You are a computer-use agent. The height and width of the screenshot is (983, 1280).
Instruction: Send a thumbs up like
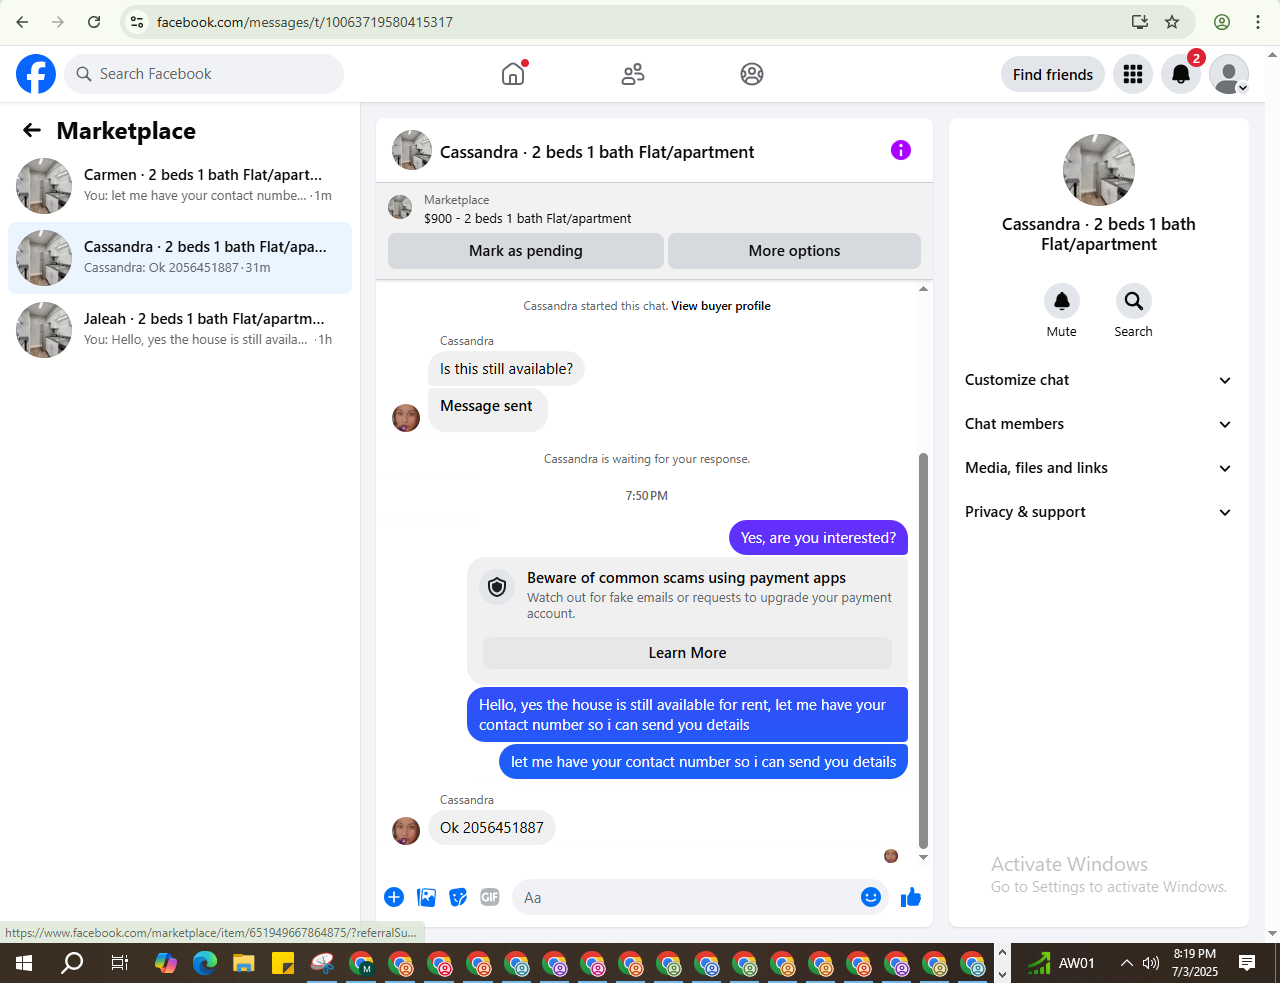(911, 897)
